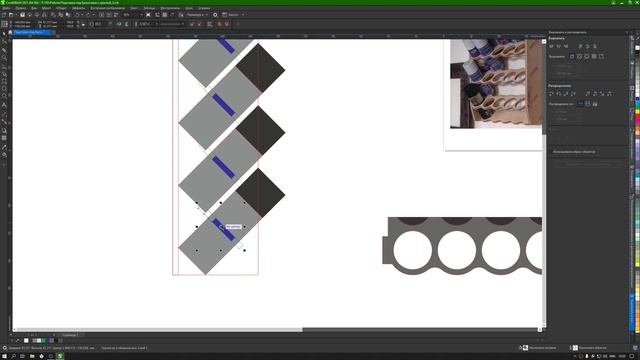Click the Save icon in standard toolbar
640x360 pixels.
point(22,15)
